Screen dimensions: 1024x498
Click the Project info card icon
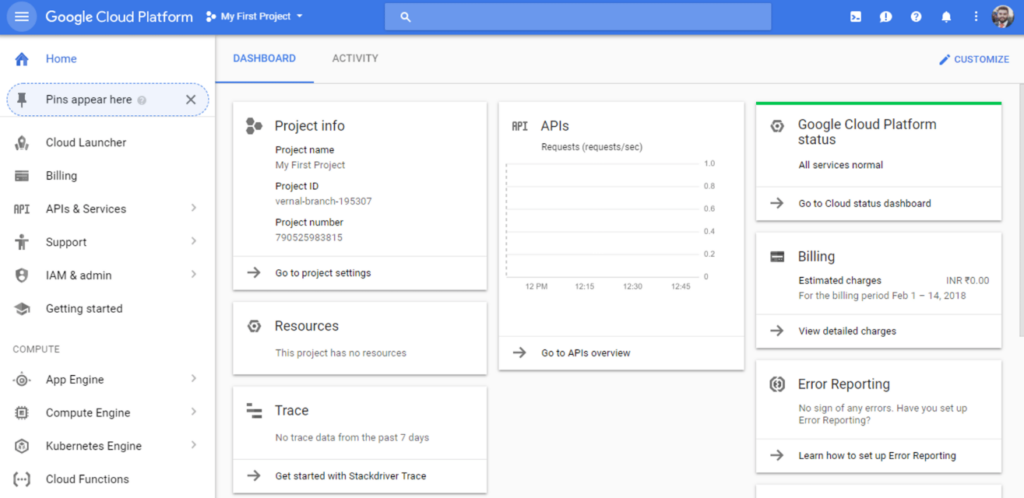254,126
